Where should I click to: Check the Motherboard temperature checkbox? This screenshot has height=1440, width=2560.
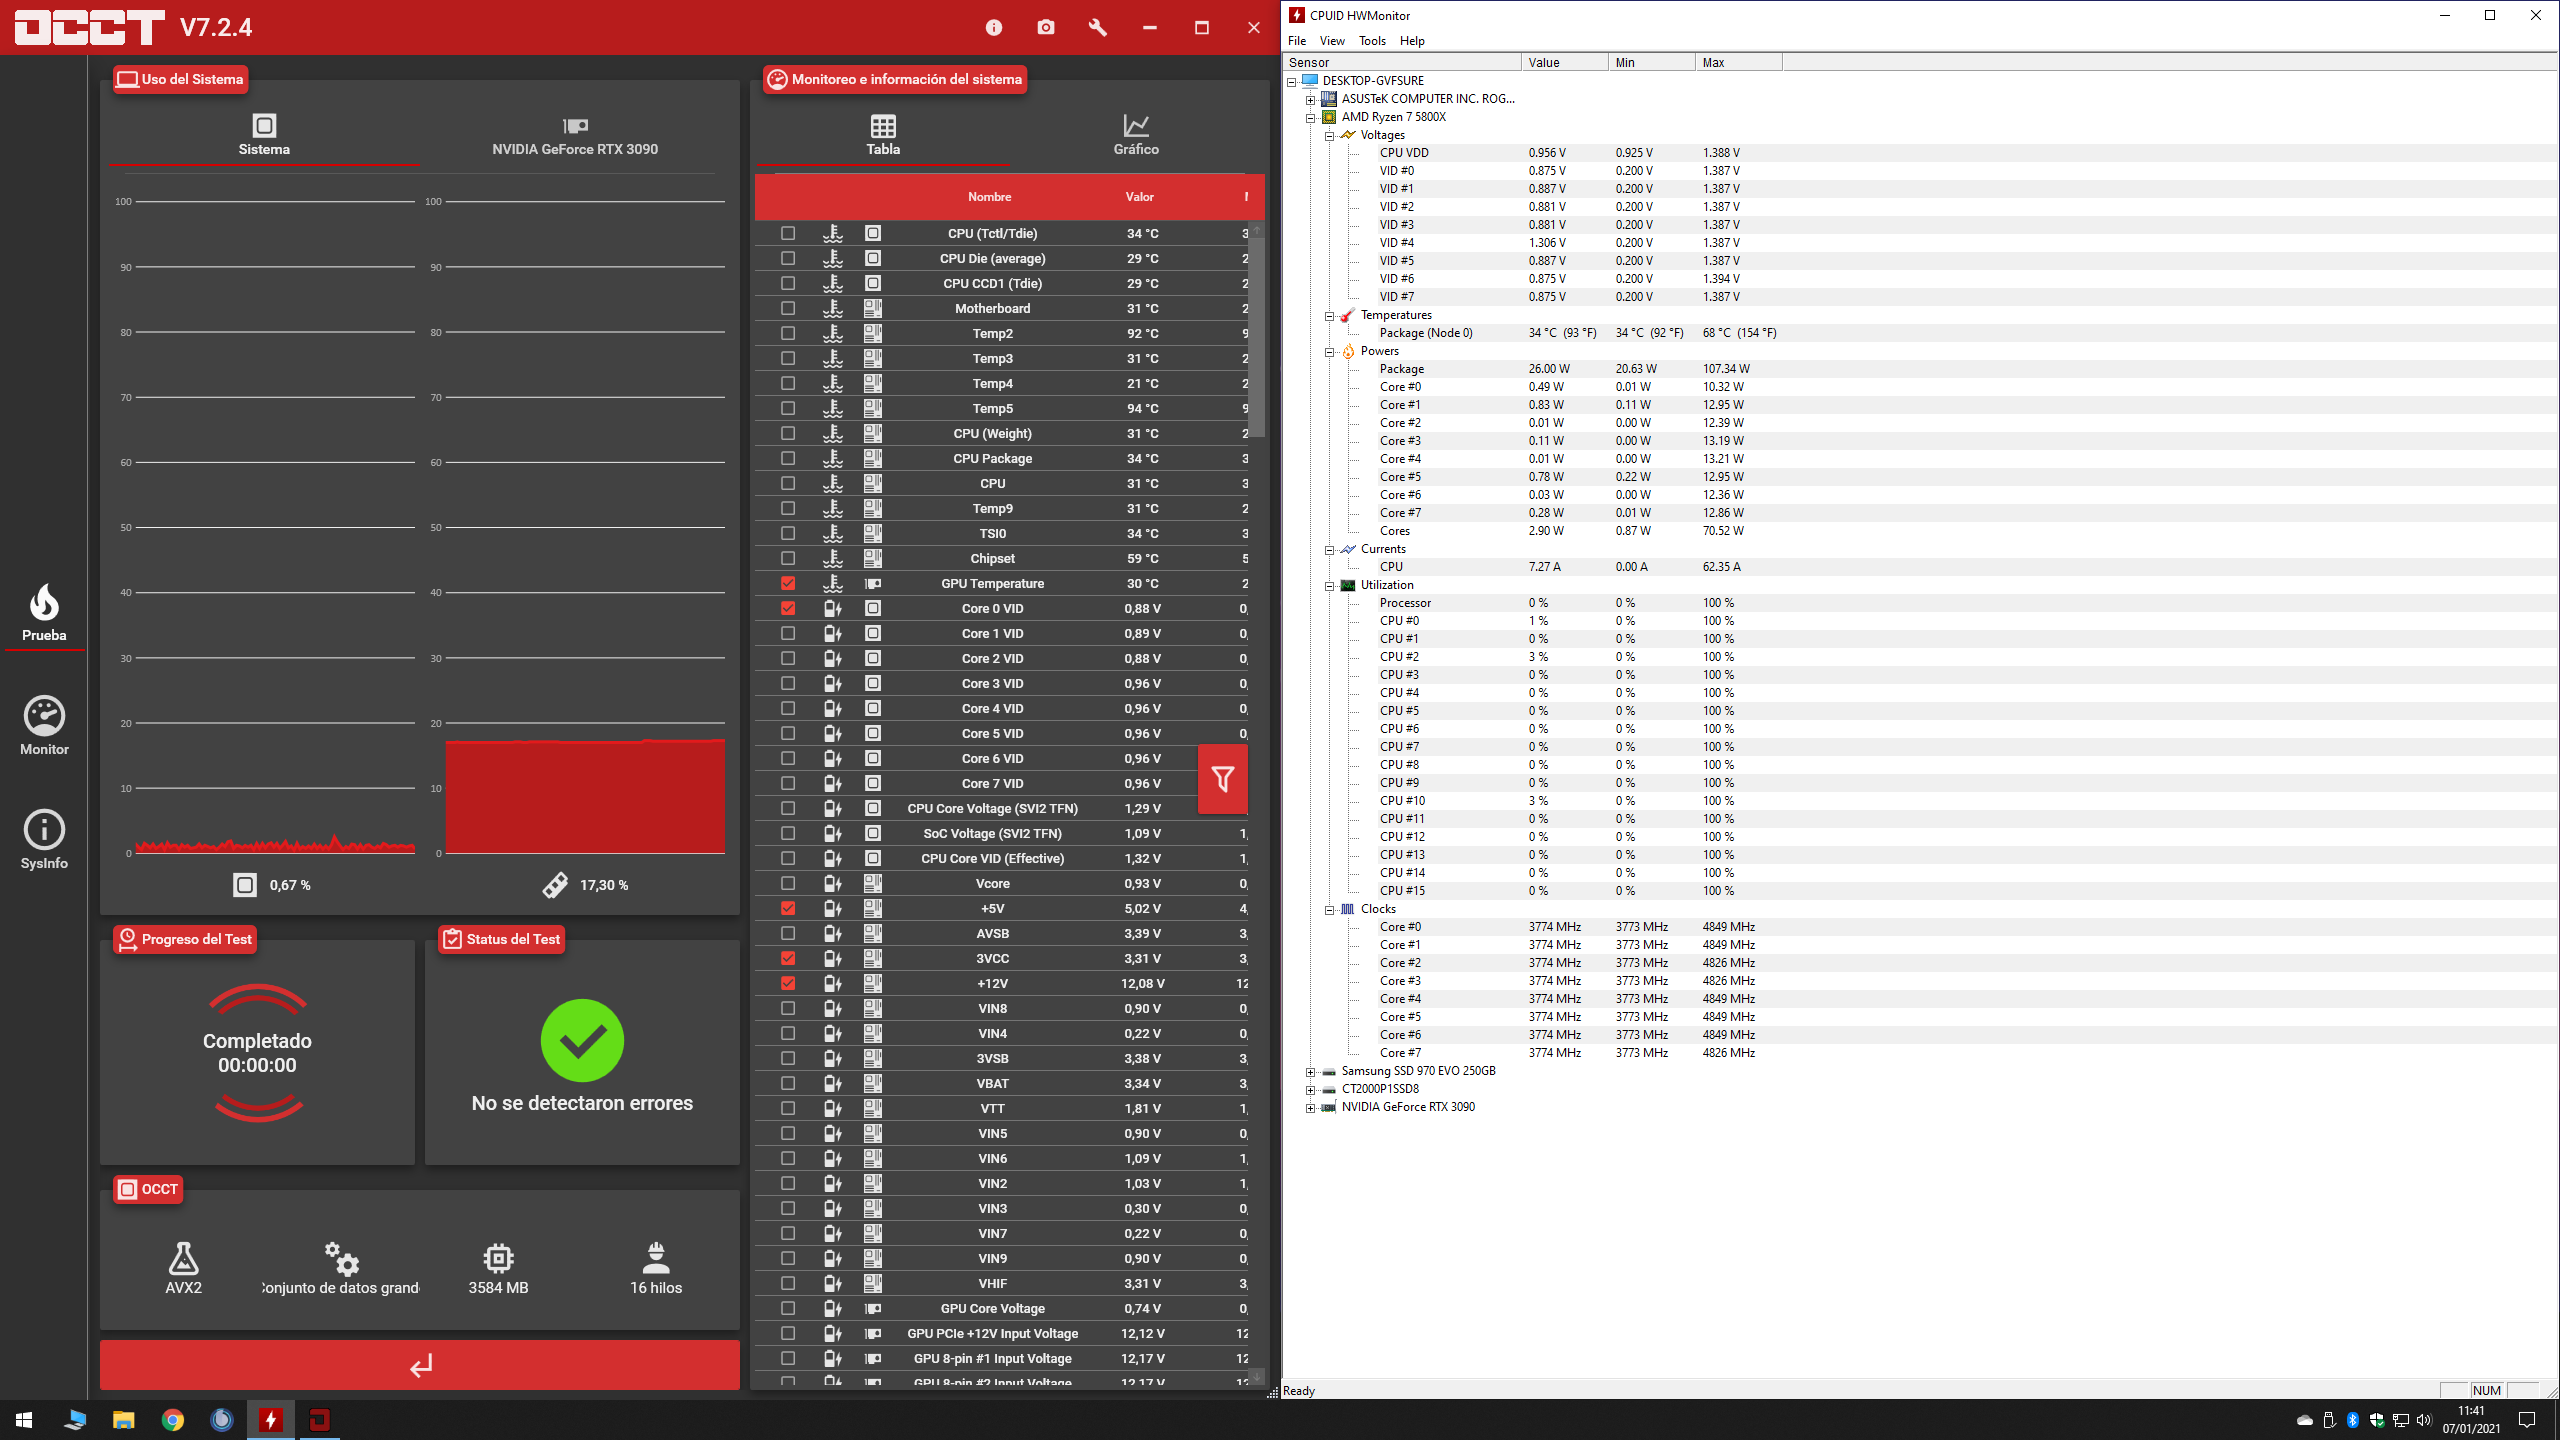788,309
